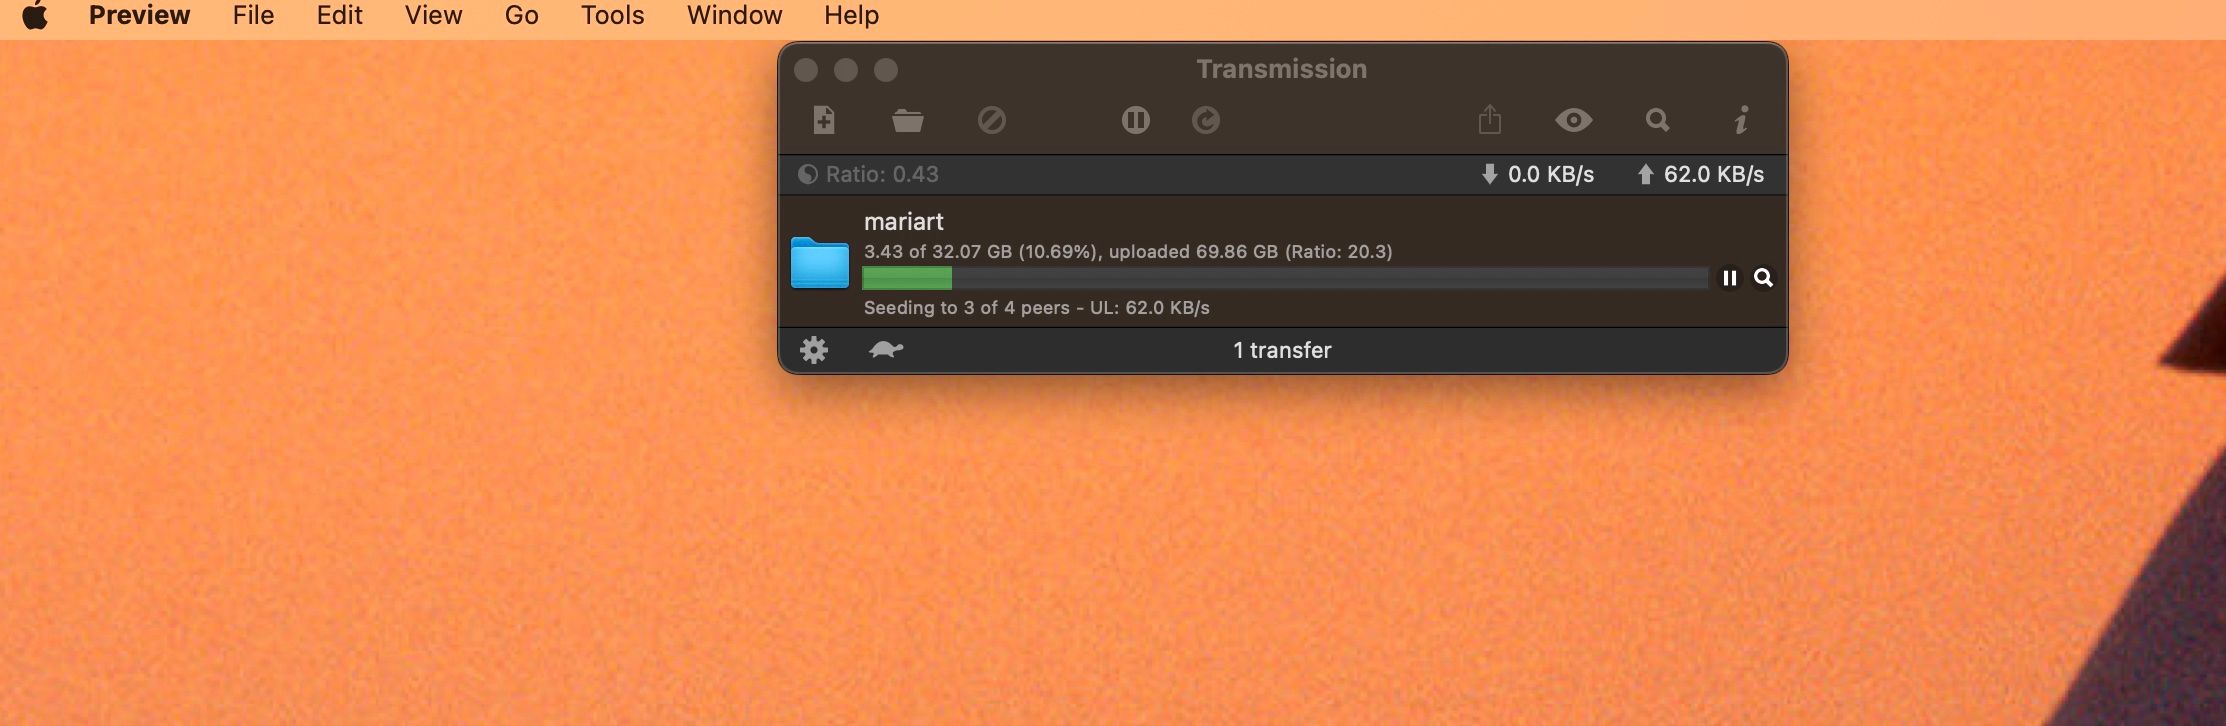Open the Apple menu

pyautogui.click(x=35, y=15)
